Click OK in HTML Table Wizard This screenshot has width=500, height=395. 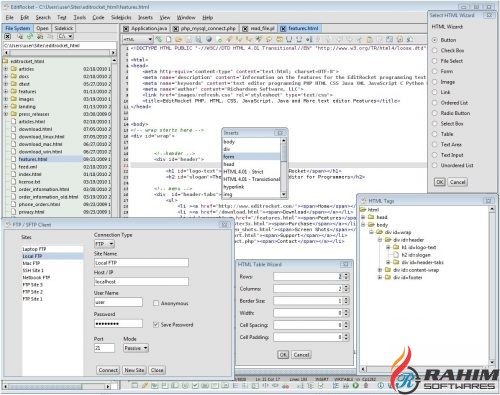tap(283, 355)
